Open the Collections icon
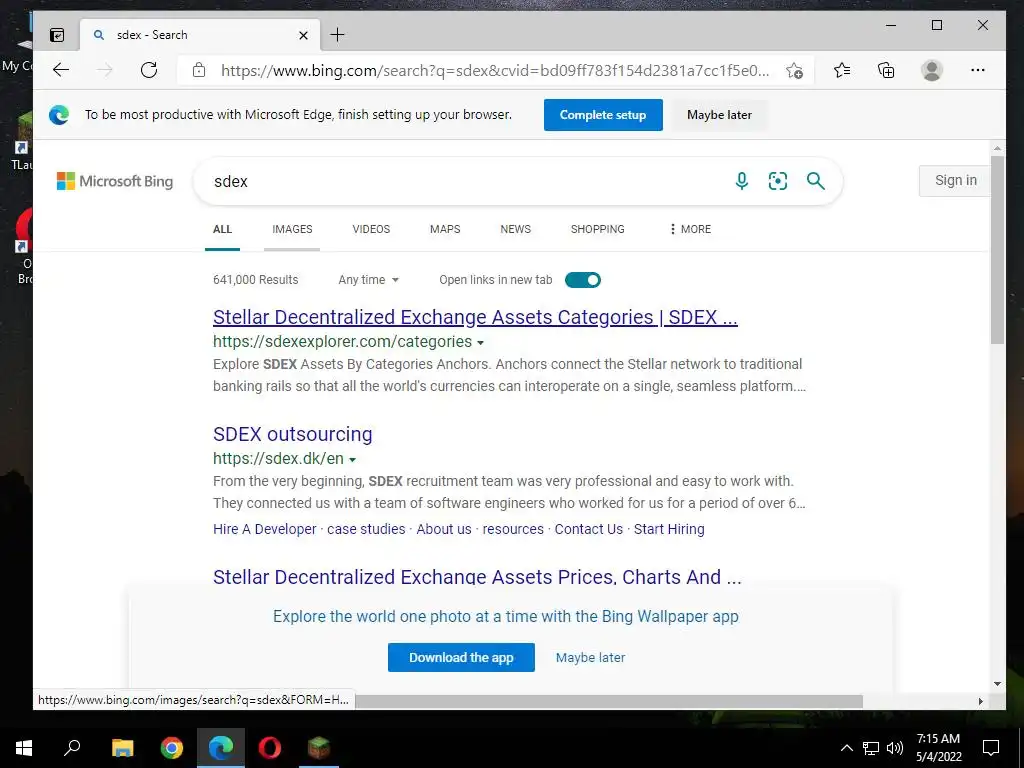Viewport: 1024px width, 768px height. pos(886,70)
